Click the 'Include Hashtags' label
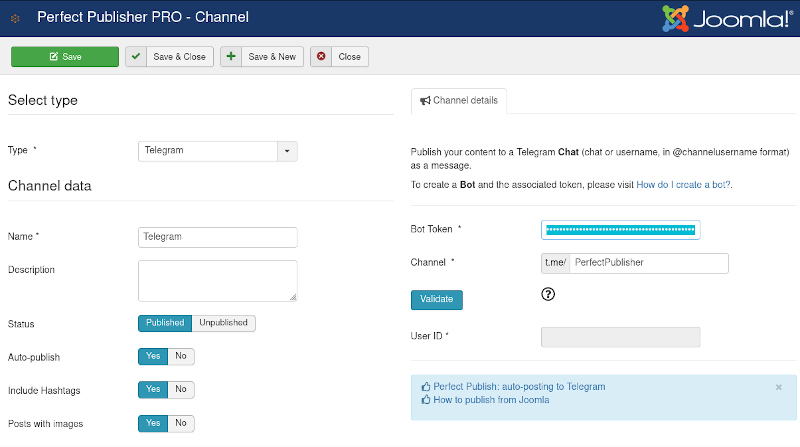Image resolution: width=800 pixels, height=447 pixels. tap(44, 391)
